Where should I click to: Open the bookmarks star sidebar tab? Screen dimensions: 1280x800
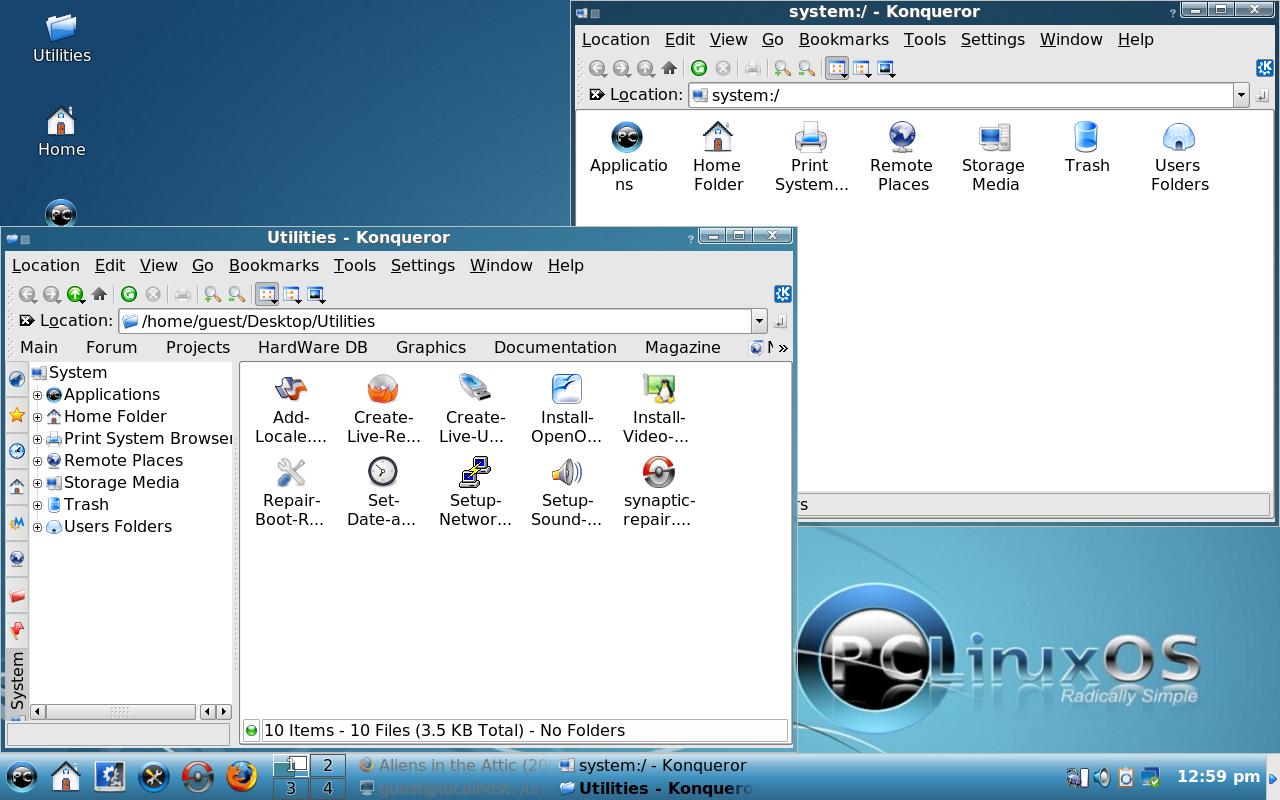(x=17, y=415)
